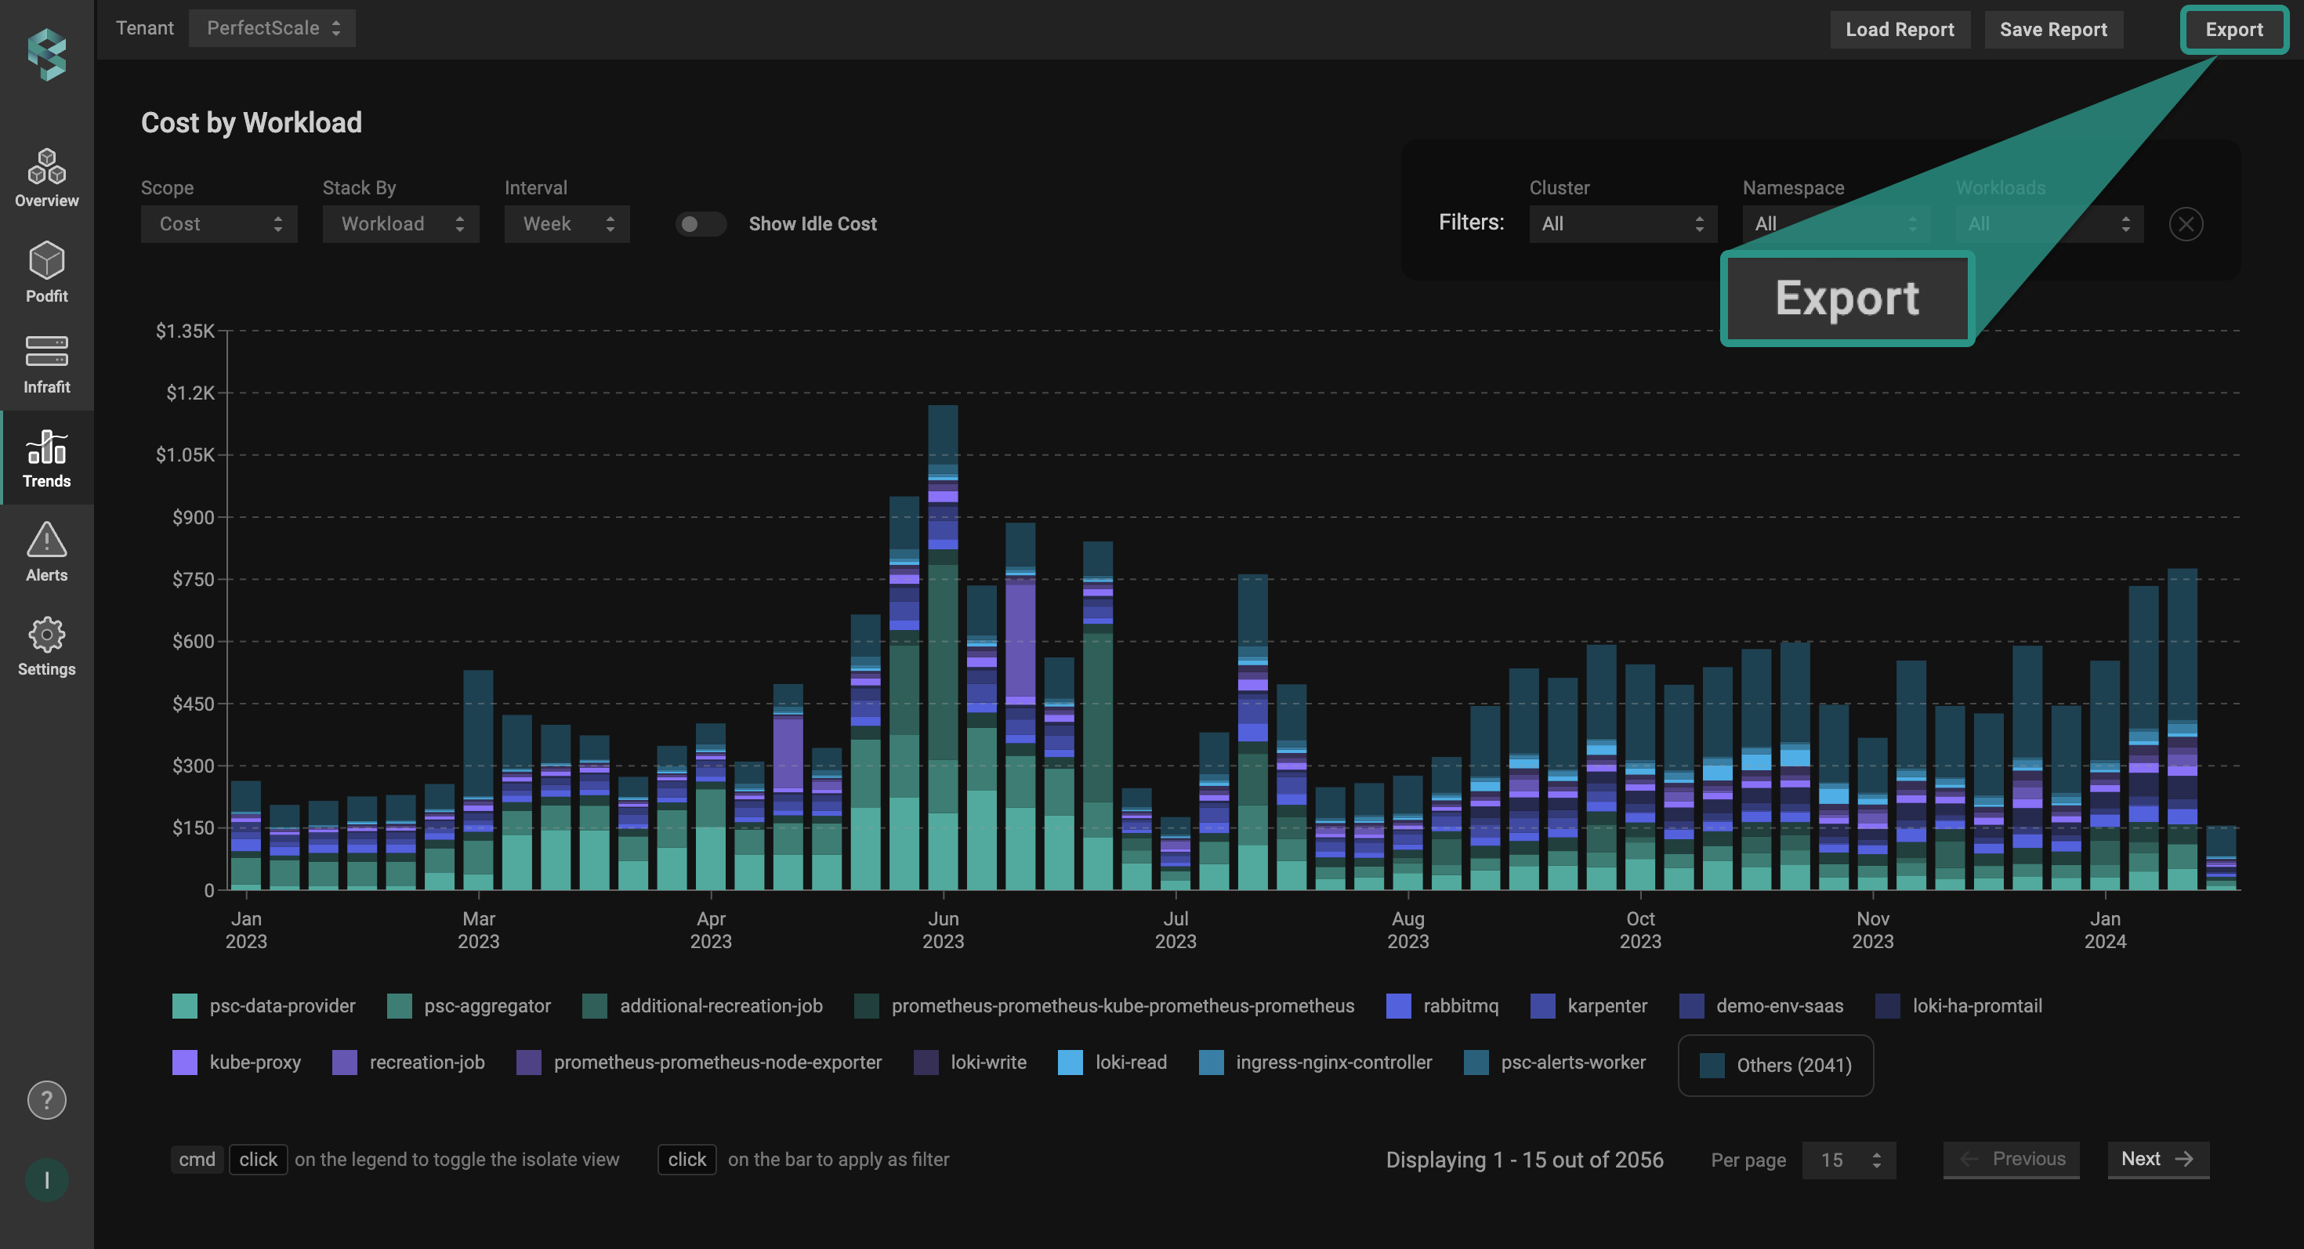
Task: Go to Next page of results
Action: [2158, 1159]
